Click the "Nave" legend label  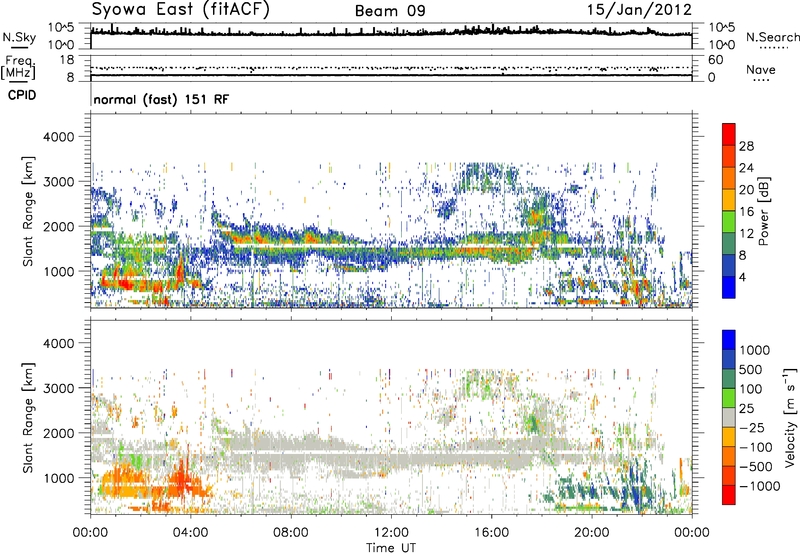click(x=761, y=69)
